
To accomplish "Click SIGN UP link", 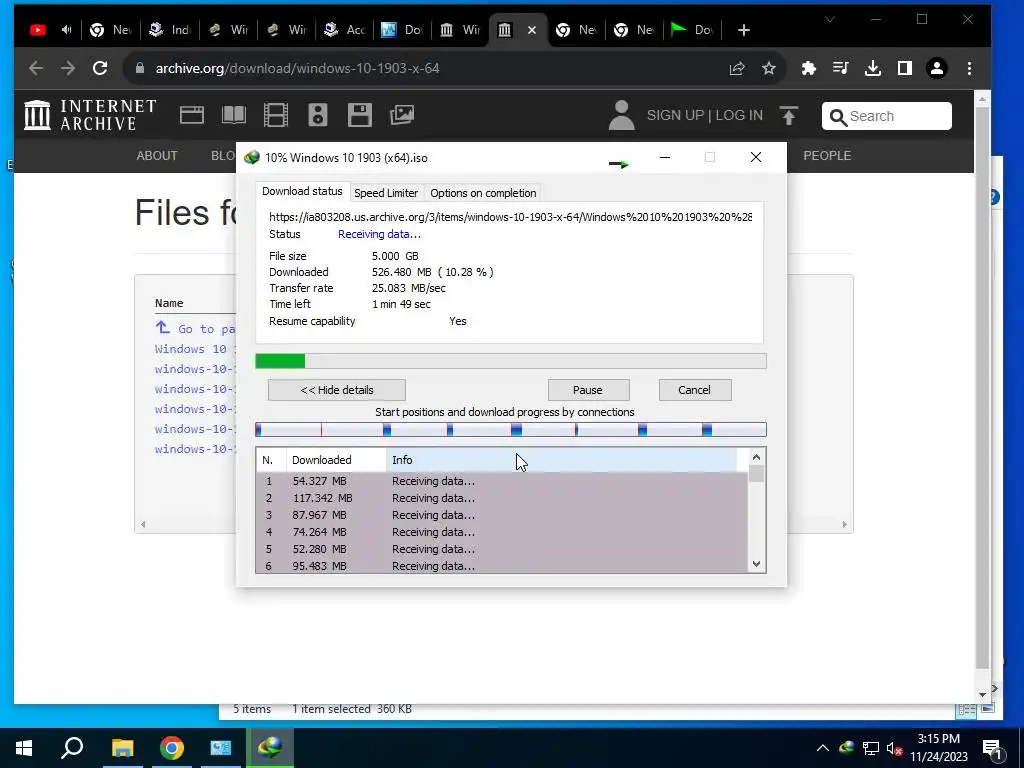I will click(675, 115).
